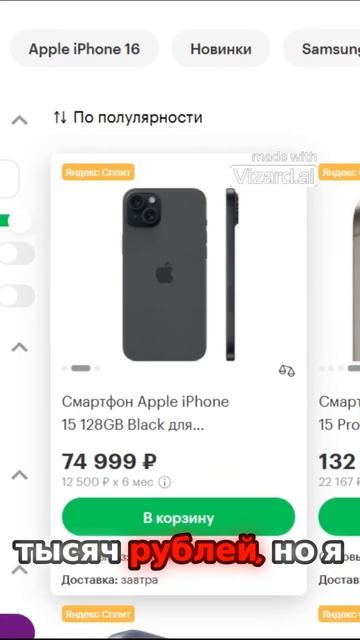Add iPhone 15 128GB Black to cart (В корзину)
360x640 pixels.
click(x=178, y=518)
